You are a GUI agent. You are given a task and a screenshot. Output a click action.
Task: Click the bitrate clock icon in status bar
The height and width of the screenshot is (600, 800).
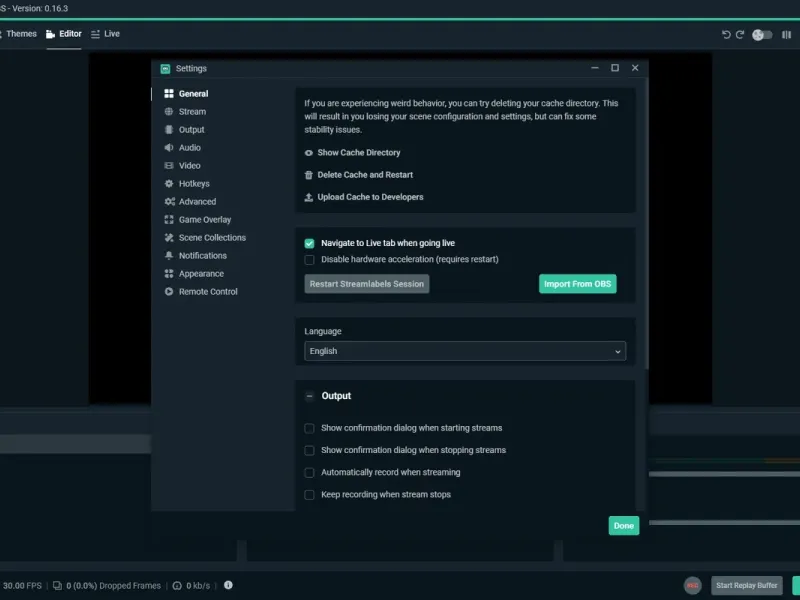[x=177, y=586]
